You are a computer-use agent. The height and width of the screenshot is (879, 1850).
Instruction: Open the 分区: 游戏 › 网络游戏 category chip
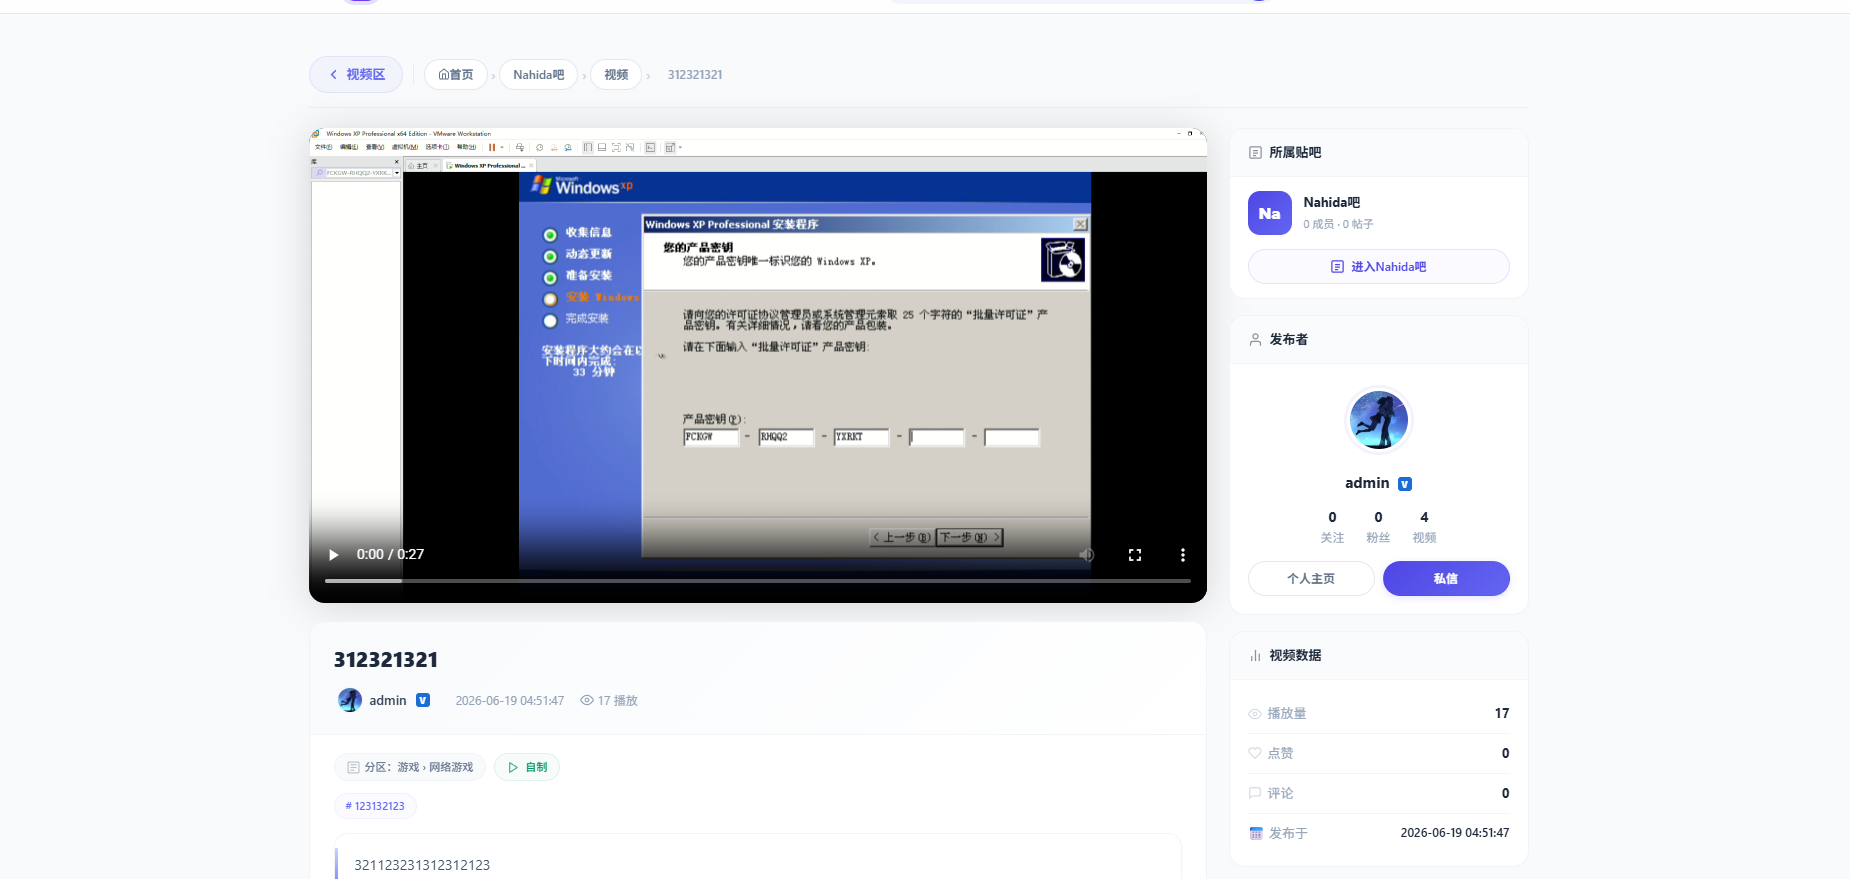(410, 767)
